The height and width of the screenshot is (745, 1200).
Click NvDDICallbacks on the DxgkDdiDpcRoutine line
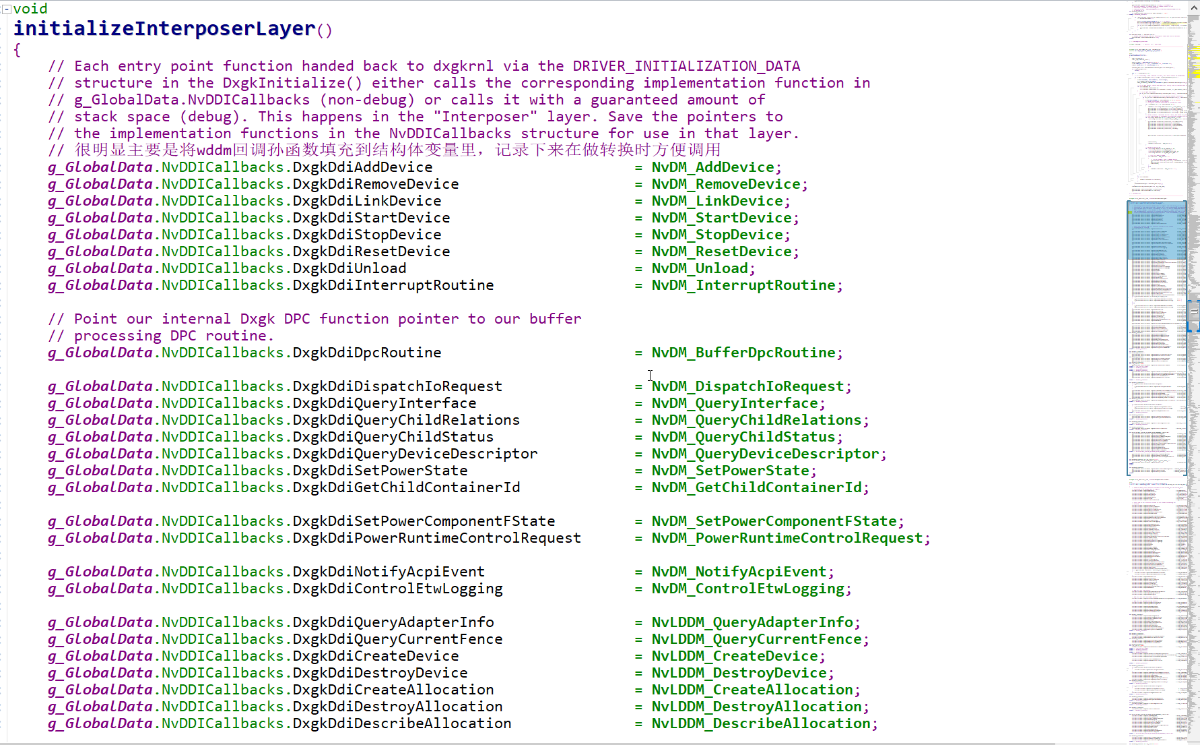coord(222,353)
